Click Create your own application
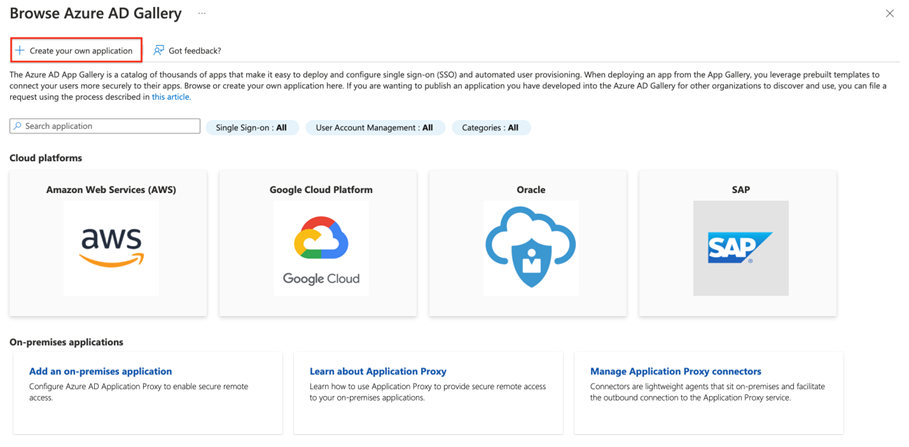This screenshot has width=909, height=447. [x=81, y=50]
